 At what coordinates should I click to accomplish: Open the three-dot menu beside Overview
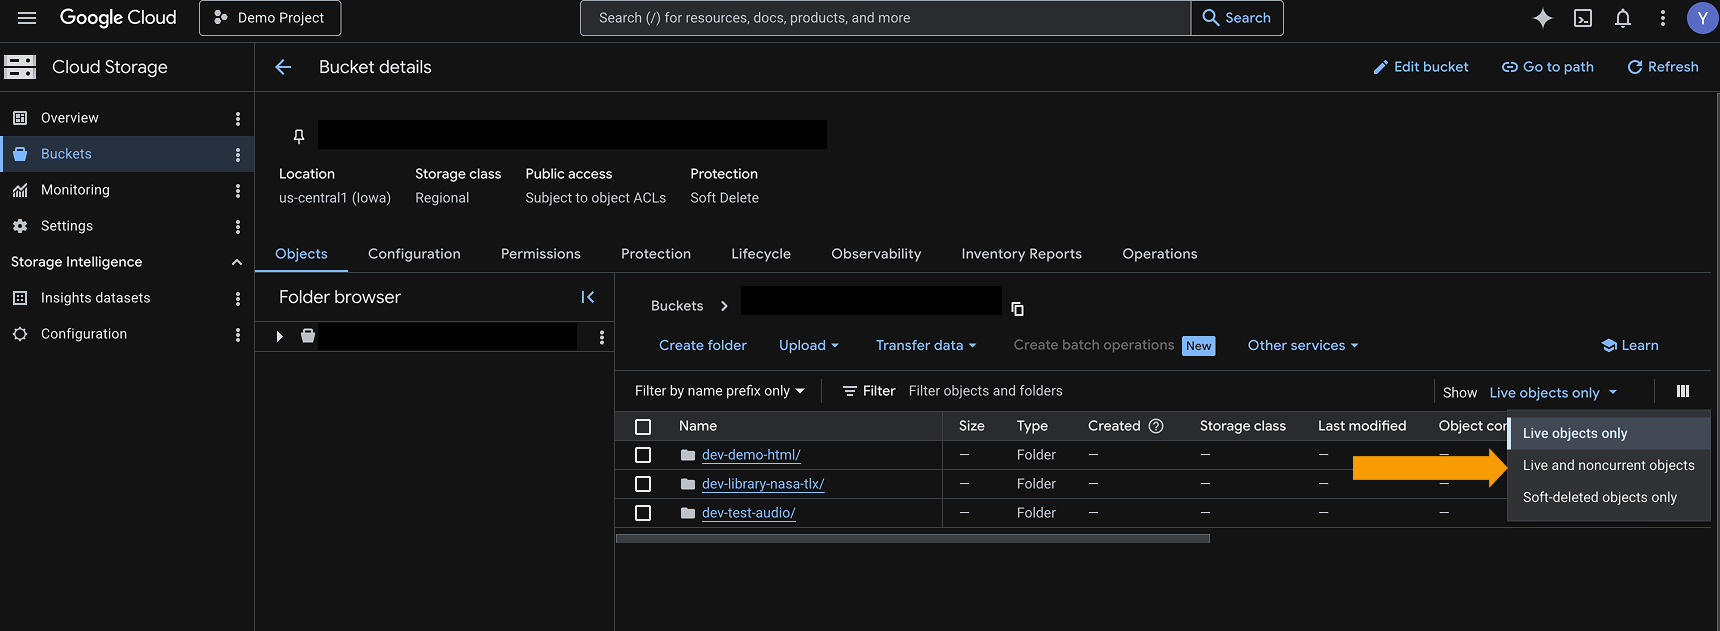238,118
